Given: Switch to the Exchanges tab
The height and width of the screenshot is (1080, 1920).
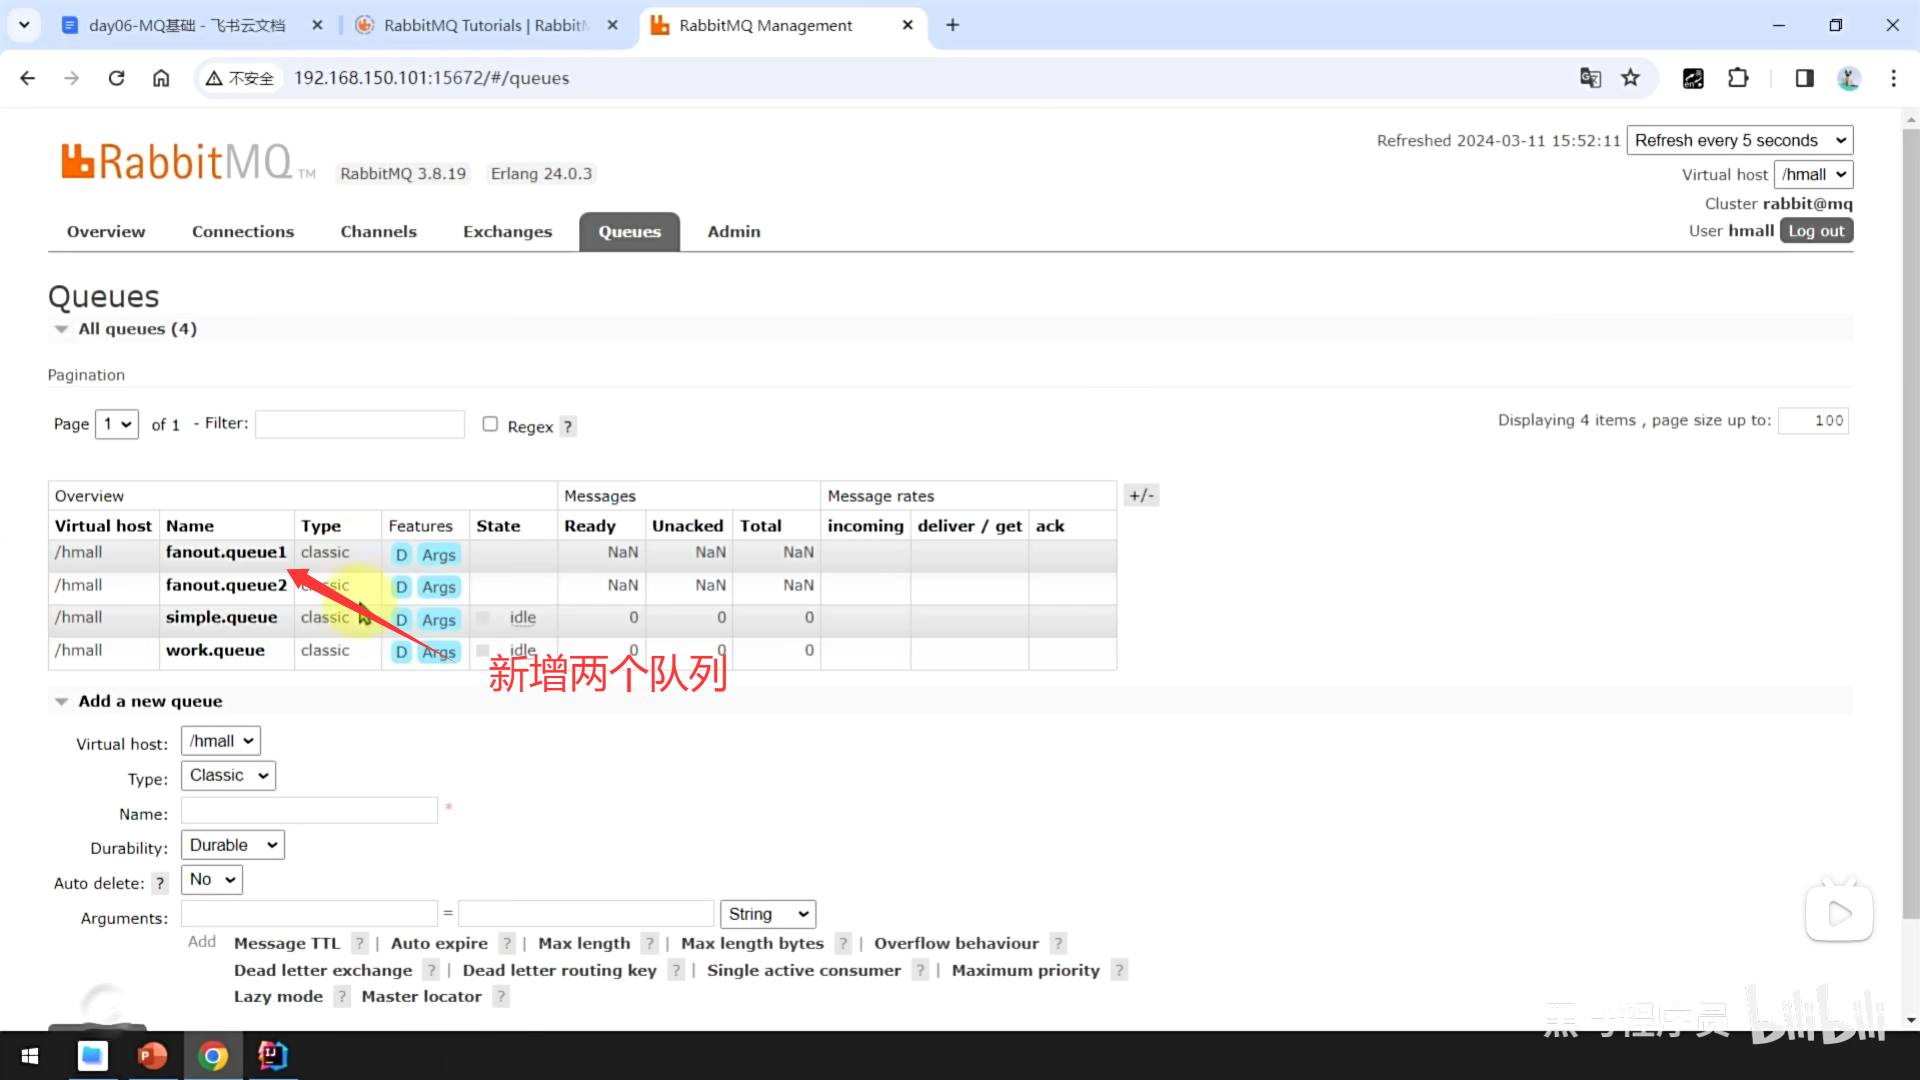Looking at the screenshot, I should tap(507, 232).
